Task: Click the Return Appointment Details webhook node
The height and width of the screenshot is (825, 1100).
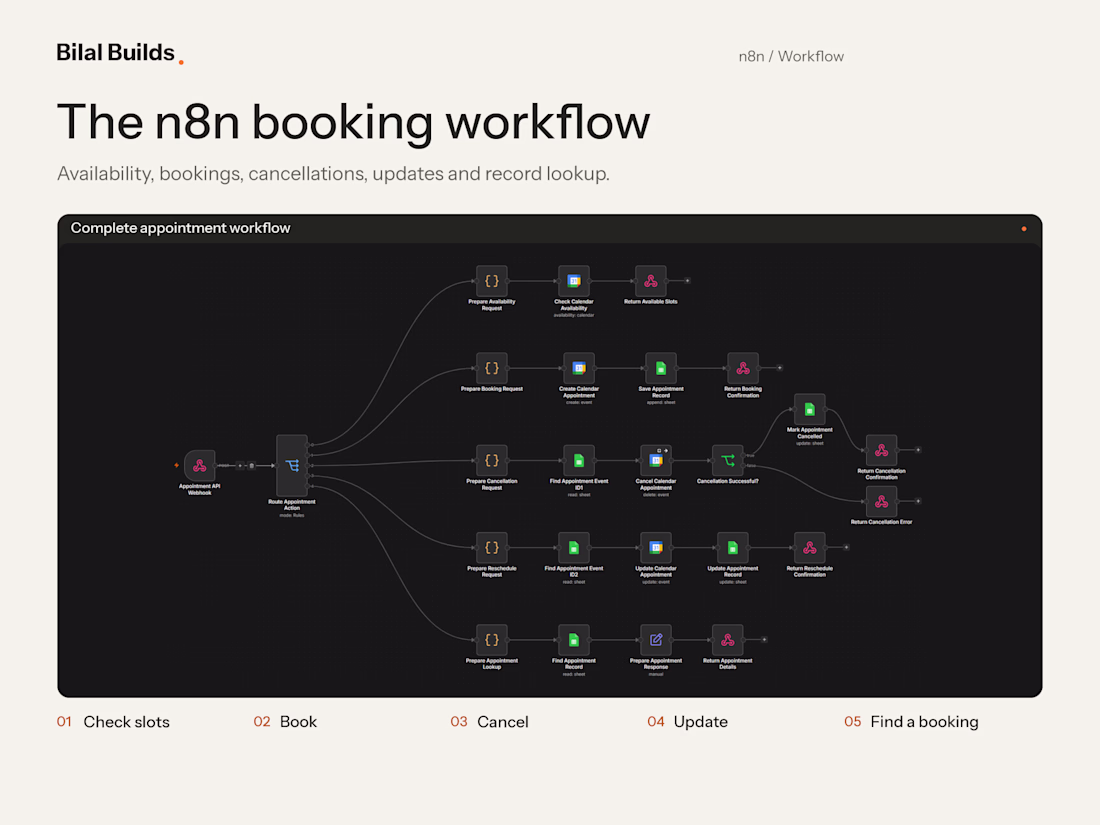Action: coord(727,640)
